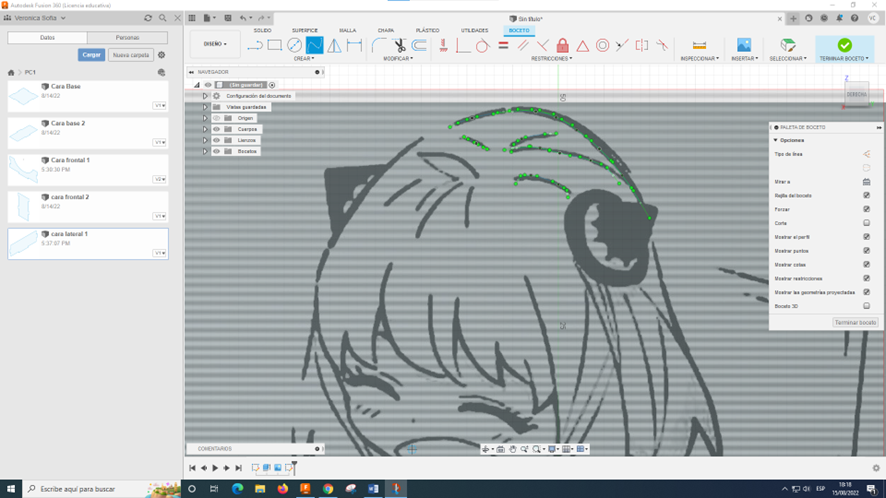Expand Vistas guardadas node

click(205, 107)
